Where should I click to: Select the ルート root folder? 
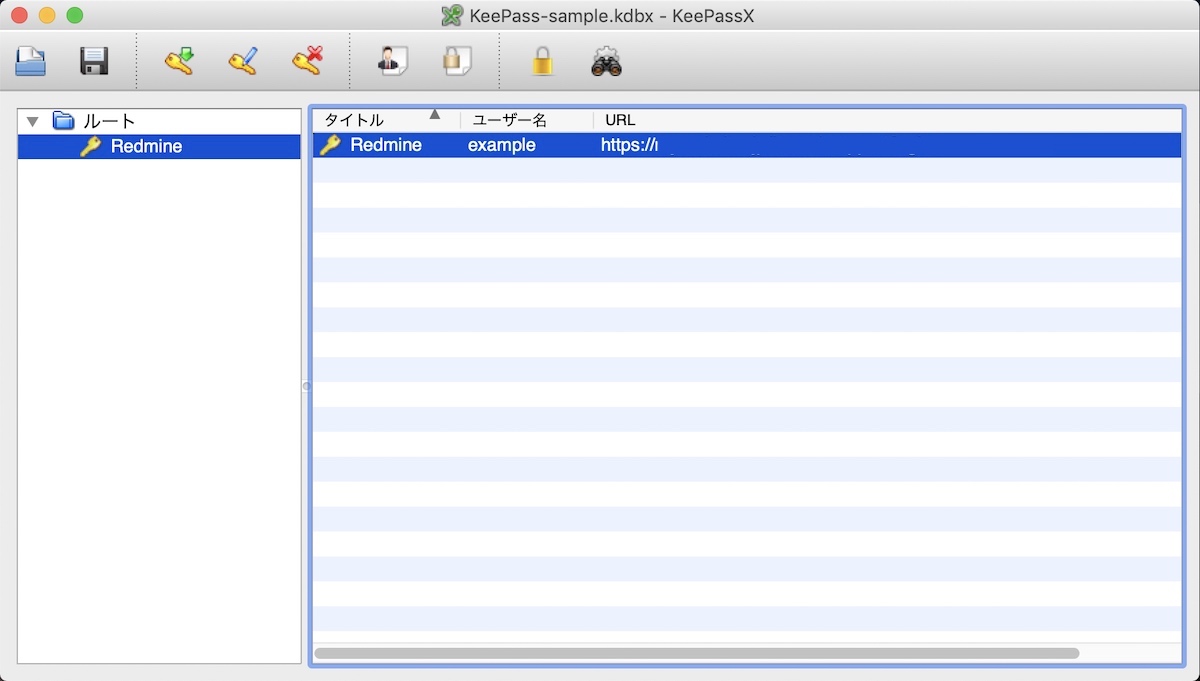coord(108,121)
